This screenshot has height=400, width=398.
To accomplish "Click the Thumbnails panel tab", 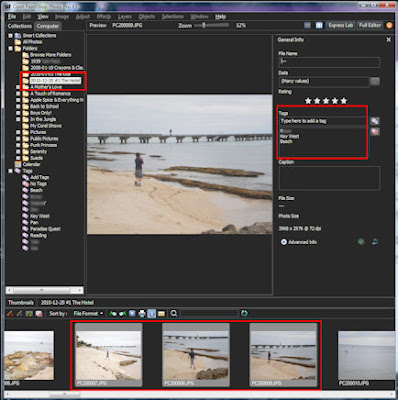I will pos(21,303).
